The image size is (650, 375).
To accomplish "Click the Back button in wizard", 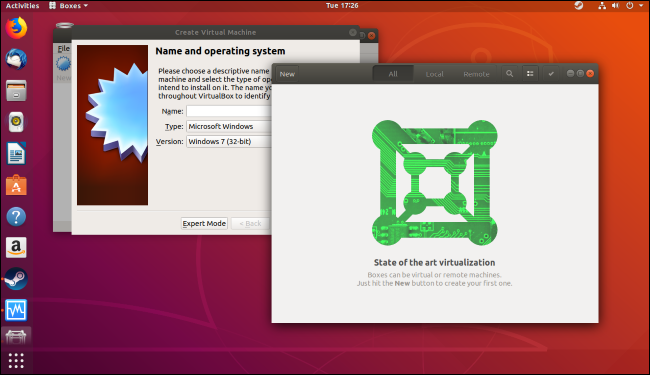I will (x=250, y=223).
